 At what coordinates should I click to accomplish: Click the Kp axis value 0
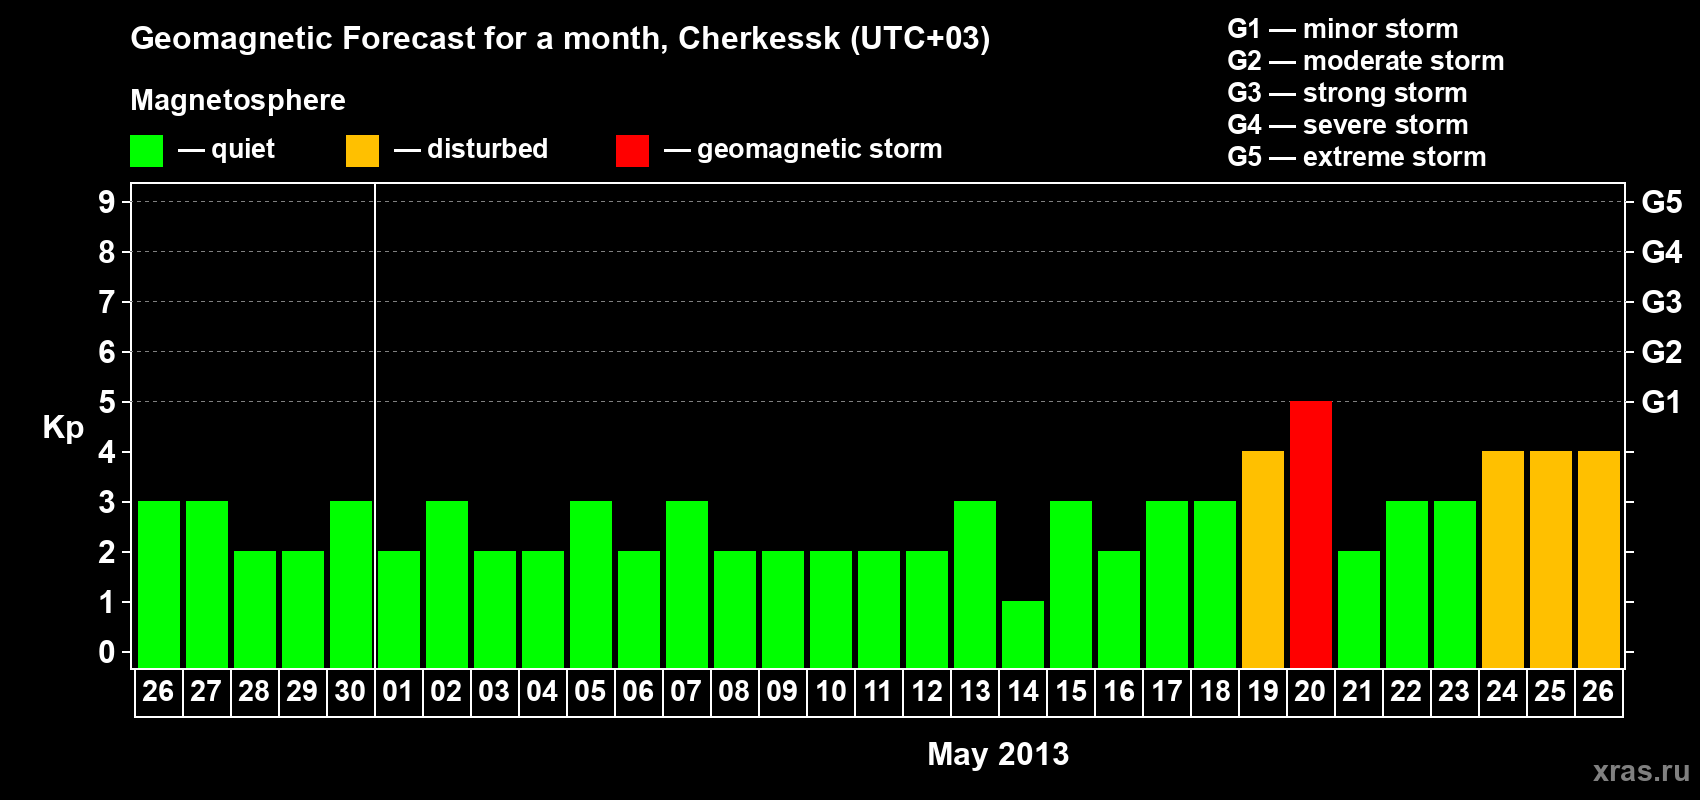pyautogui.click(x=107, y=652)
